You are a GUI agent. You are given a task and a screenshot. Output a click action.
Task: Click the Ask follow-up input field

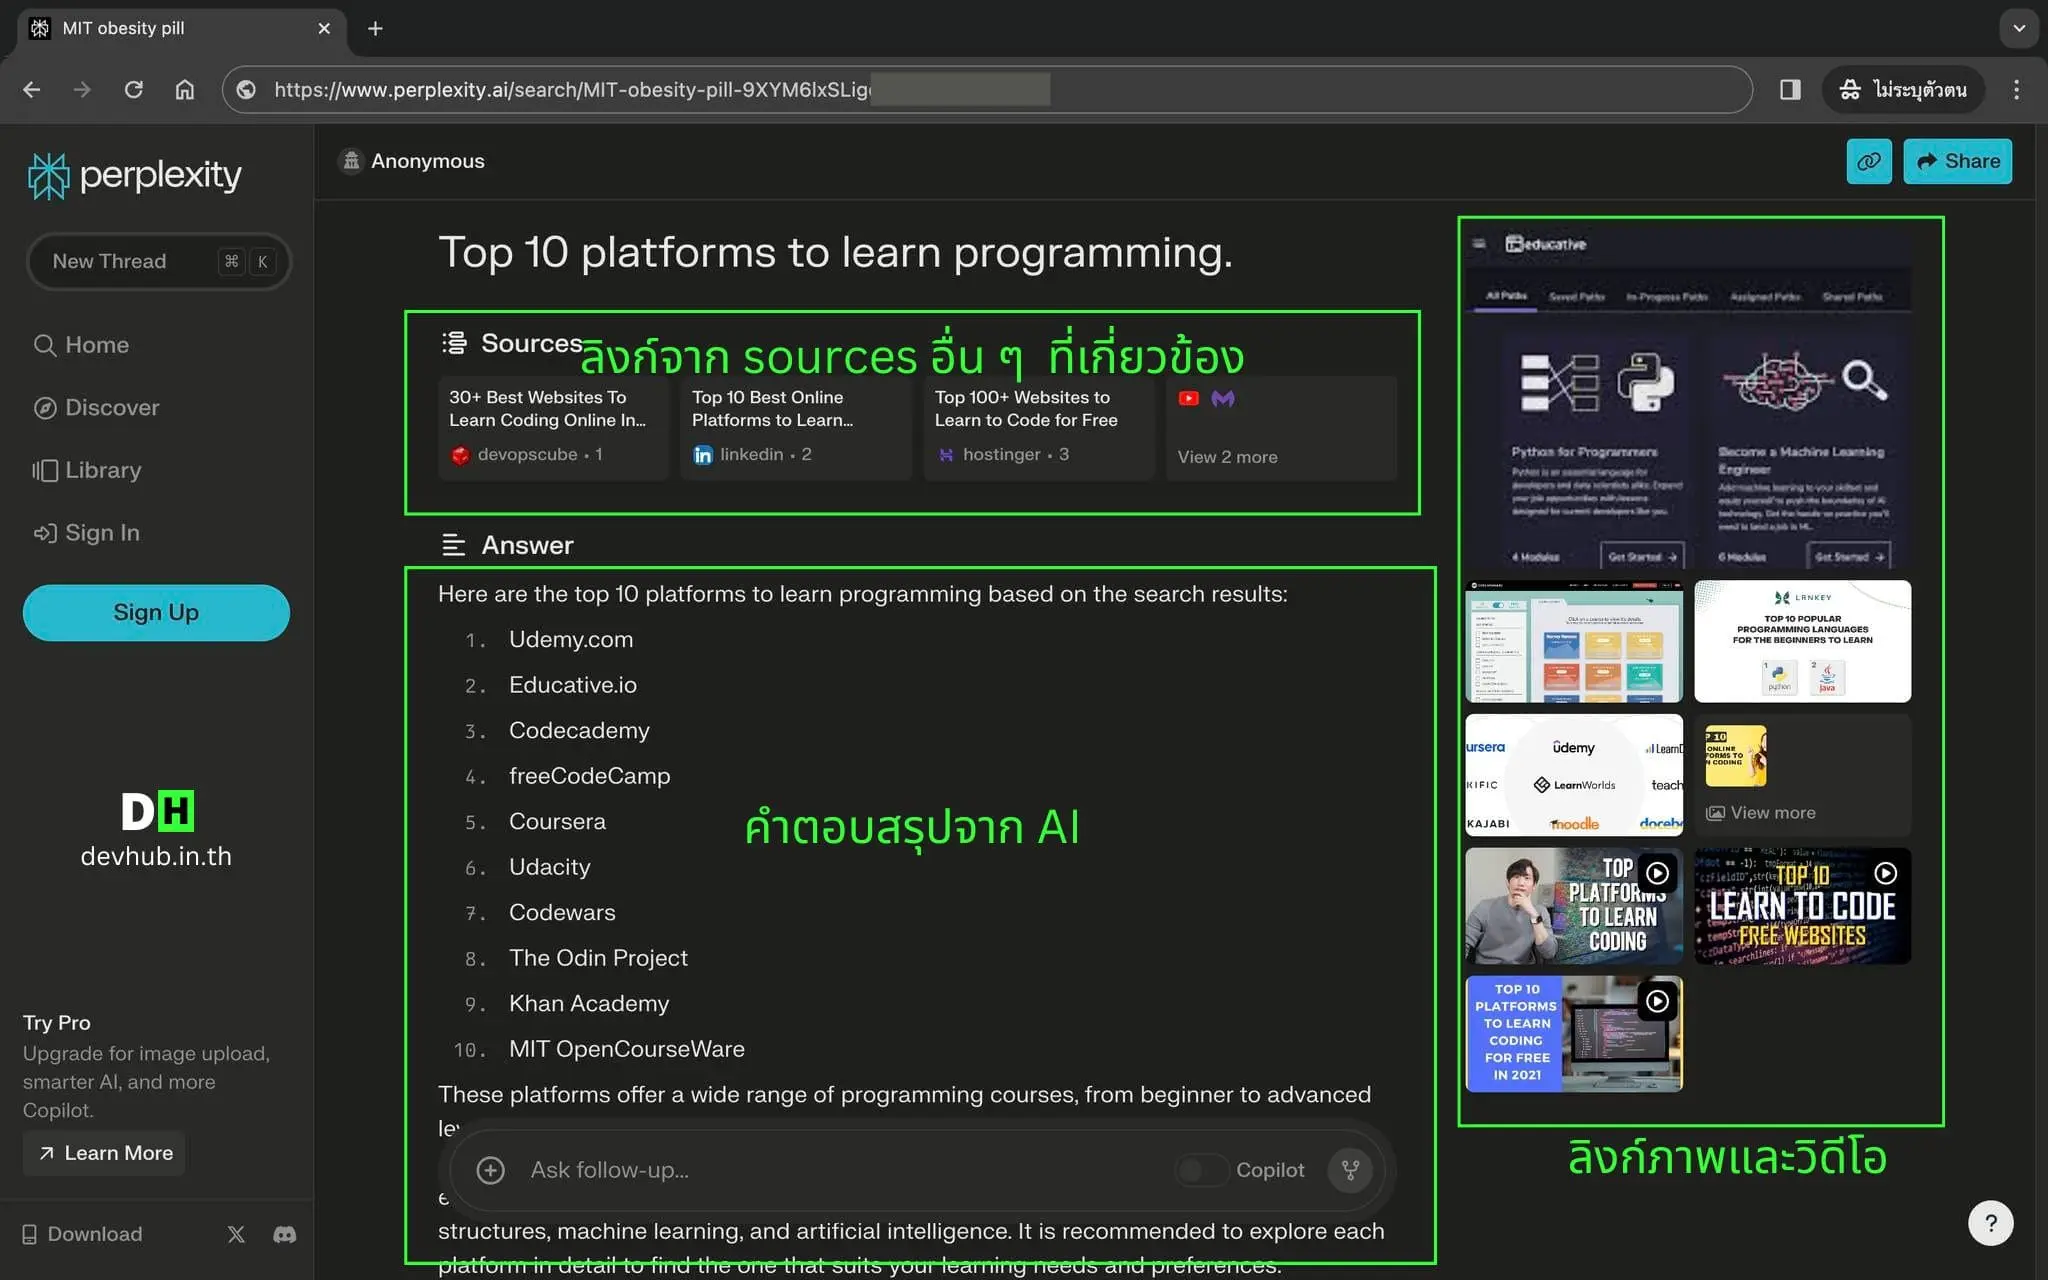[x=840, y=1170]
